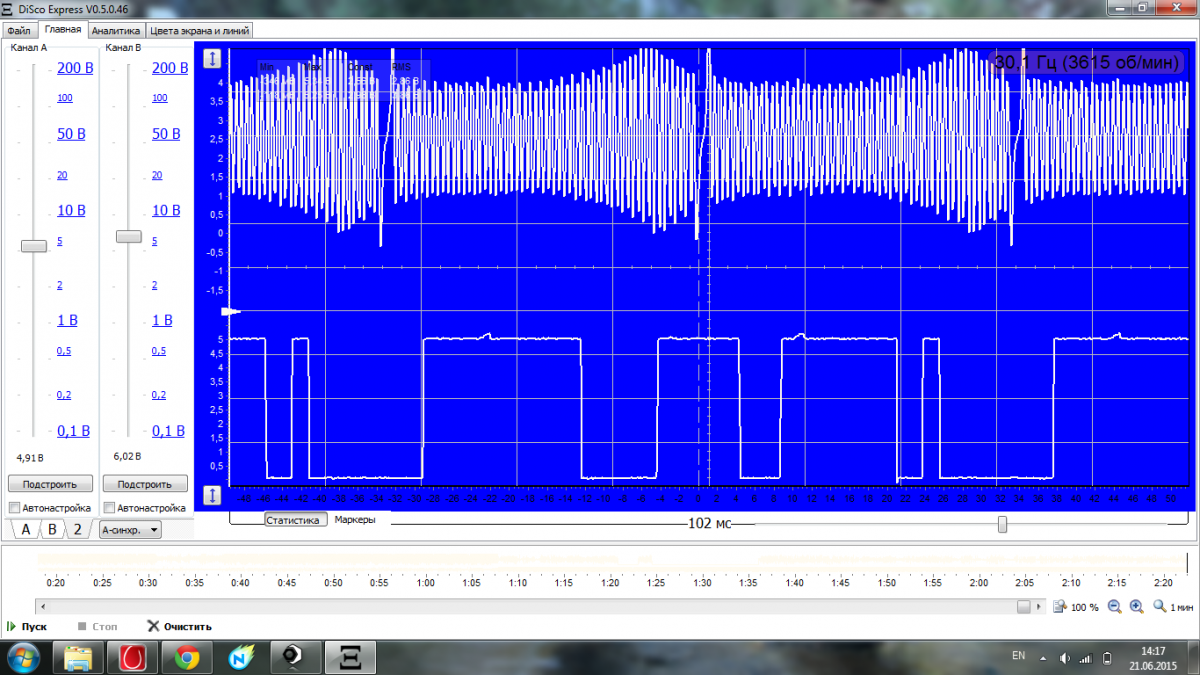
Task: Set Канал B range to 20
Action: point(157,176)
